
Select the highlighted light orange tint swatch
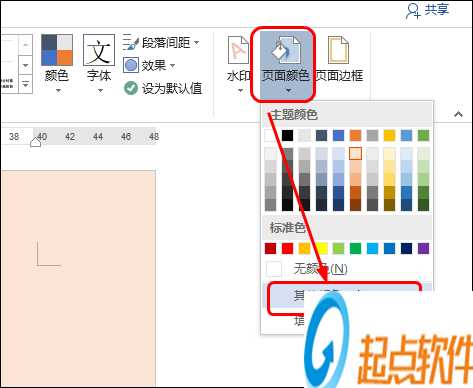pos(355,154)
